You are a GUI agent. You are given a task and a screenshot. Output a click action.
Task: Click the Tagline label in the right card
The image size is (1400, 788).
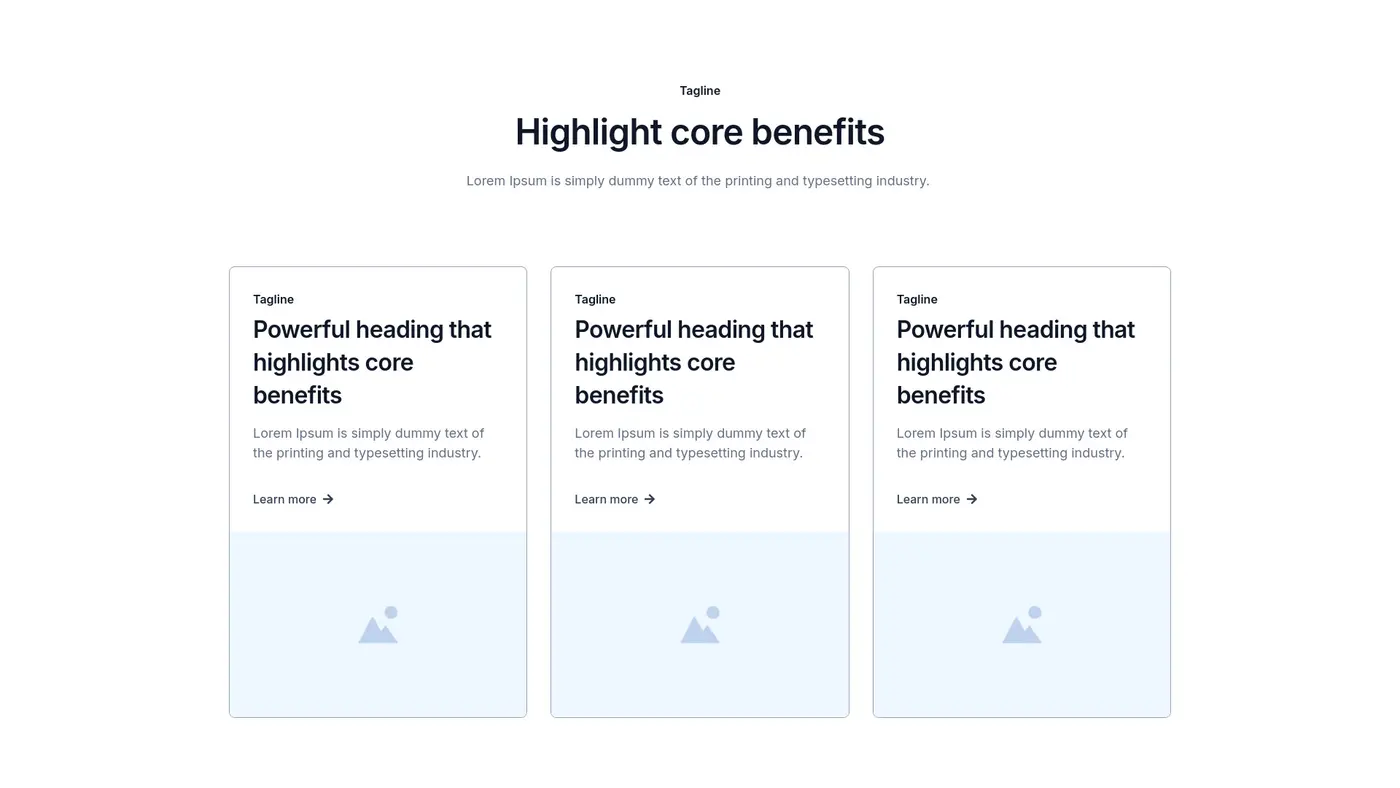tap(917, 299)
